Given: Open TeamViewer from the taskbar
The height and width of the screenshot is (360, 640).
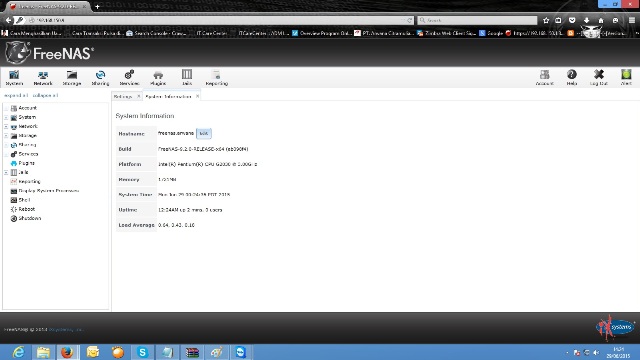Looking at the screenshot, I should click(240, 352).
